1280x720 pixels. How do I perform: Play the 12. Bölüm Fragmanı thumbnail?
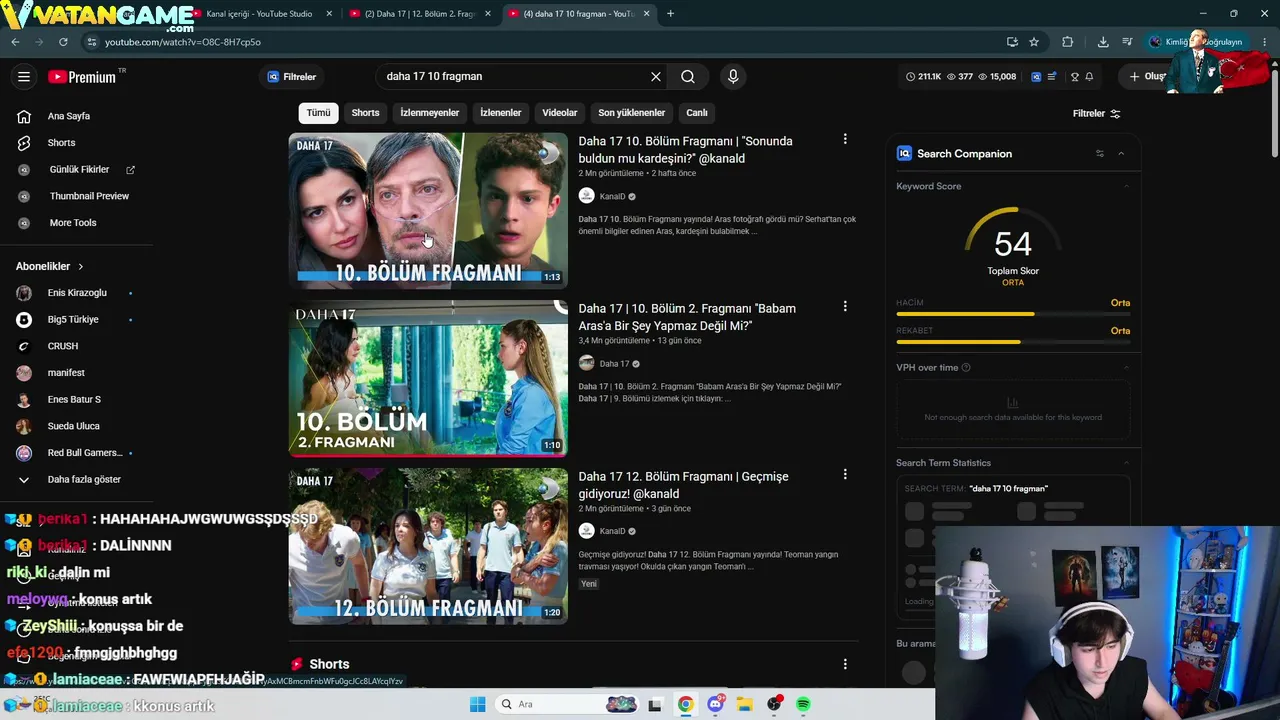428,546
